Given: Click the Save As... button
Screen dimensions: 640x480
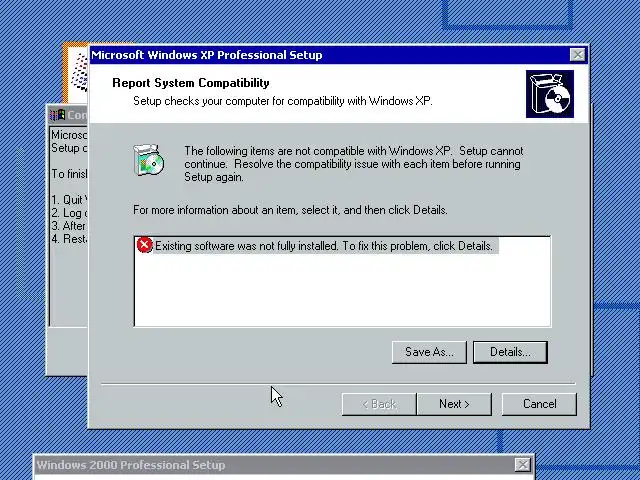Looking at the screenshot, I should click(429, 352).
